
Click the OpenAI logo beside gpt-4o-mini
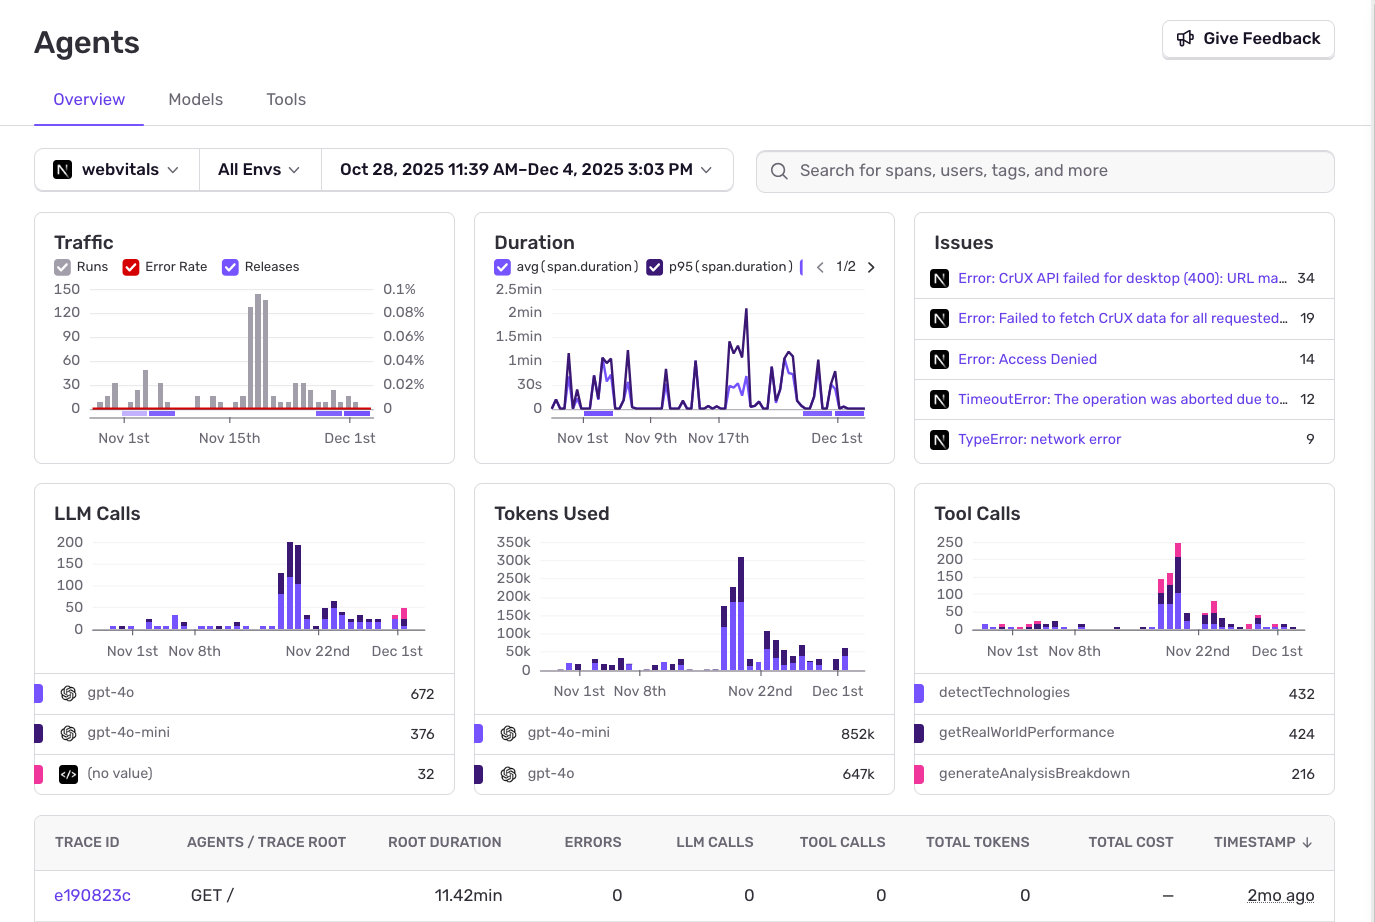[67, 732]
